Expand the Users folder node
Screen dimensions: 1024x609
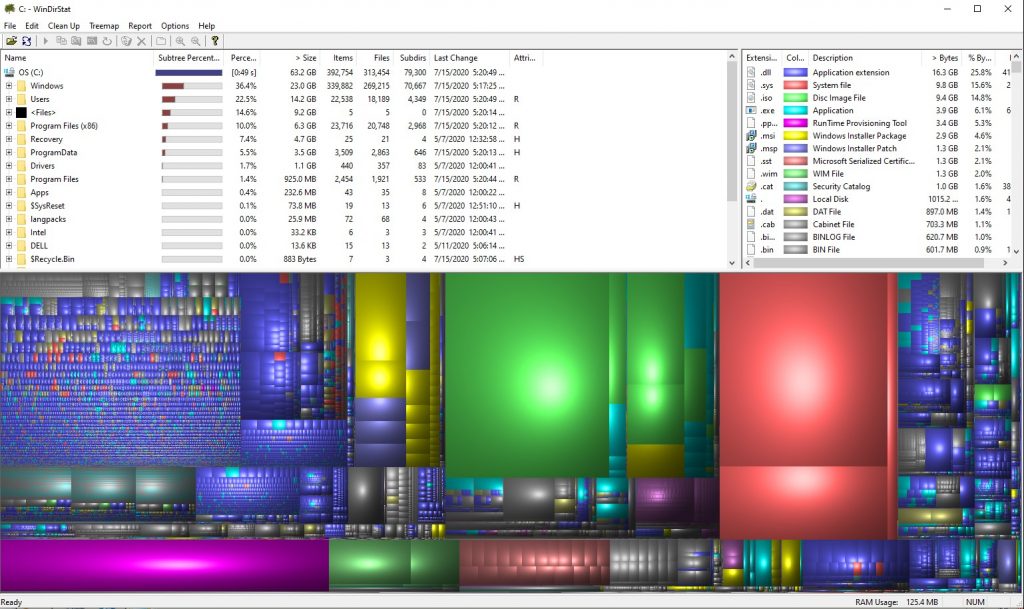tap(8, 99)
